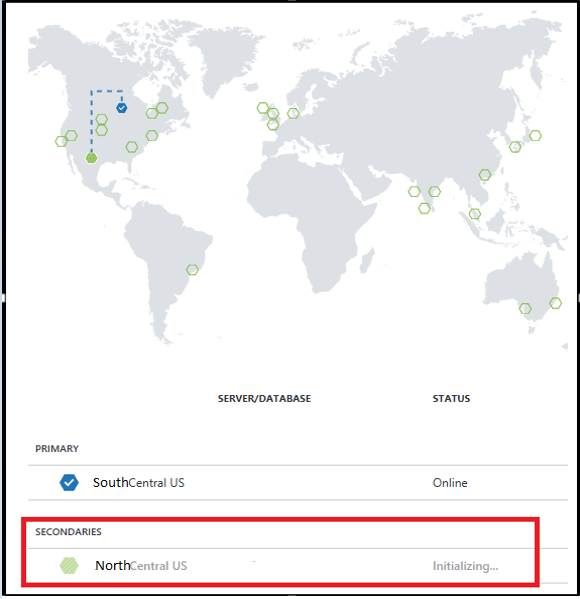580x599 pixels.
Task: Click the SERVER/DATABASE column header
Action: (264, 398)
